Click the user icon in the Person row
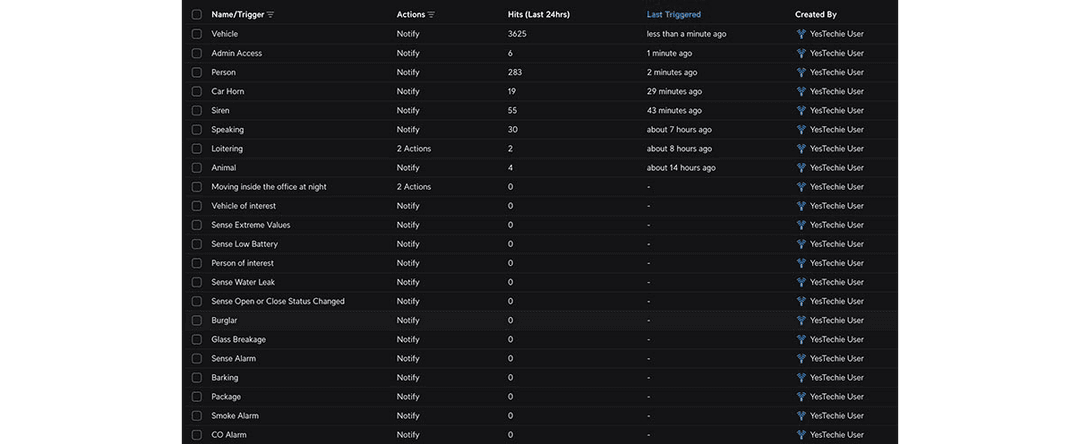Viewport: 1080px width, 444px height. [x=801, y=72]
